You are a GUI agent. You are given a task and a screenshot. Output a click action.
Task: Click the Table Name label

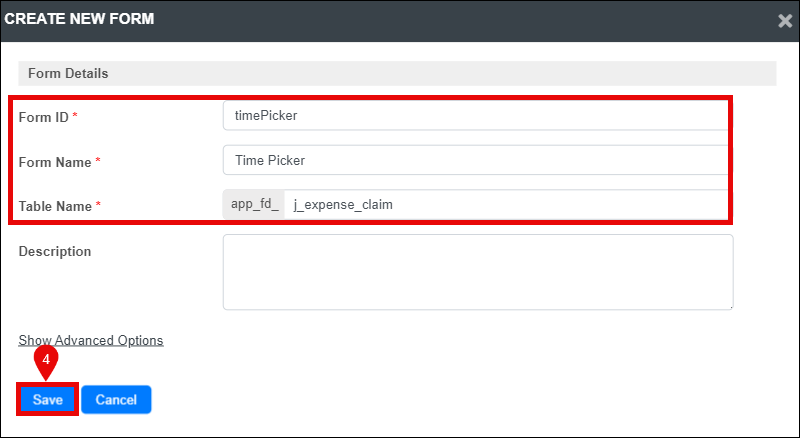pos(55,206)
